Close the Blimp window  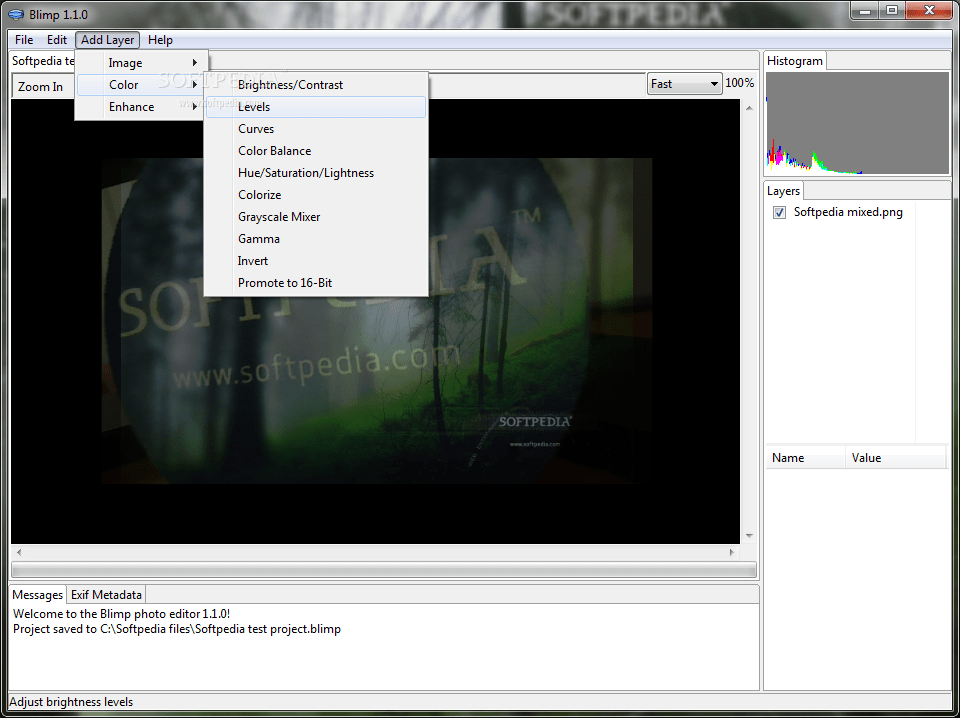tap(929, 10)
